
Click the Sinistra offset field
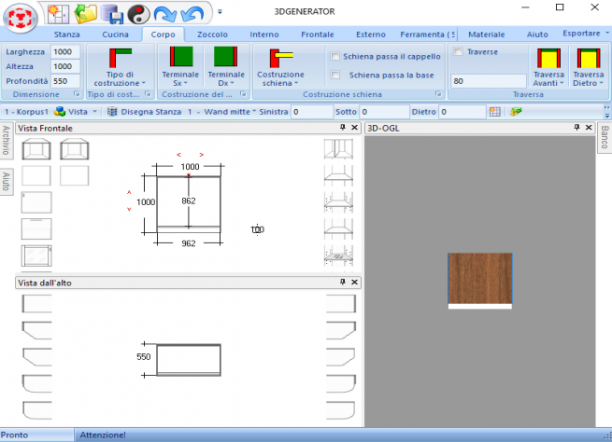(x=311, y=112)
